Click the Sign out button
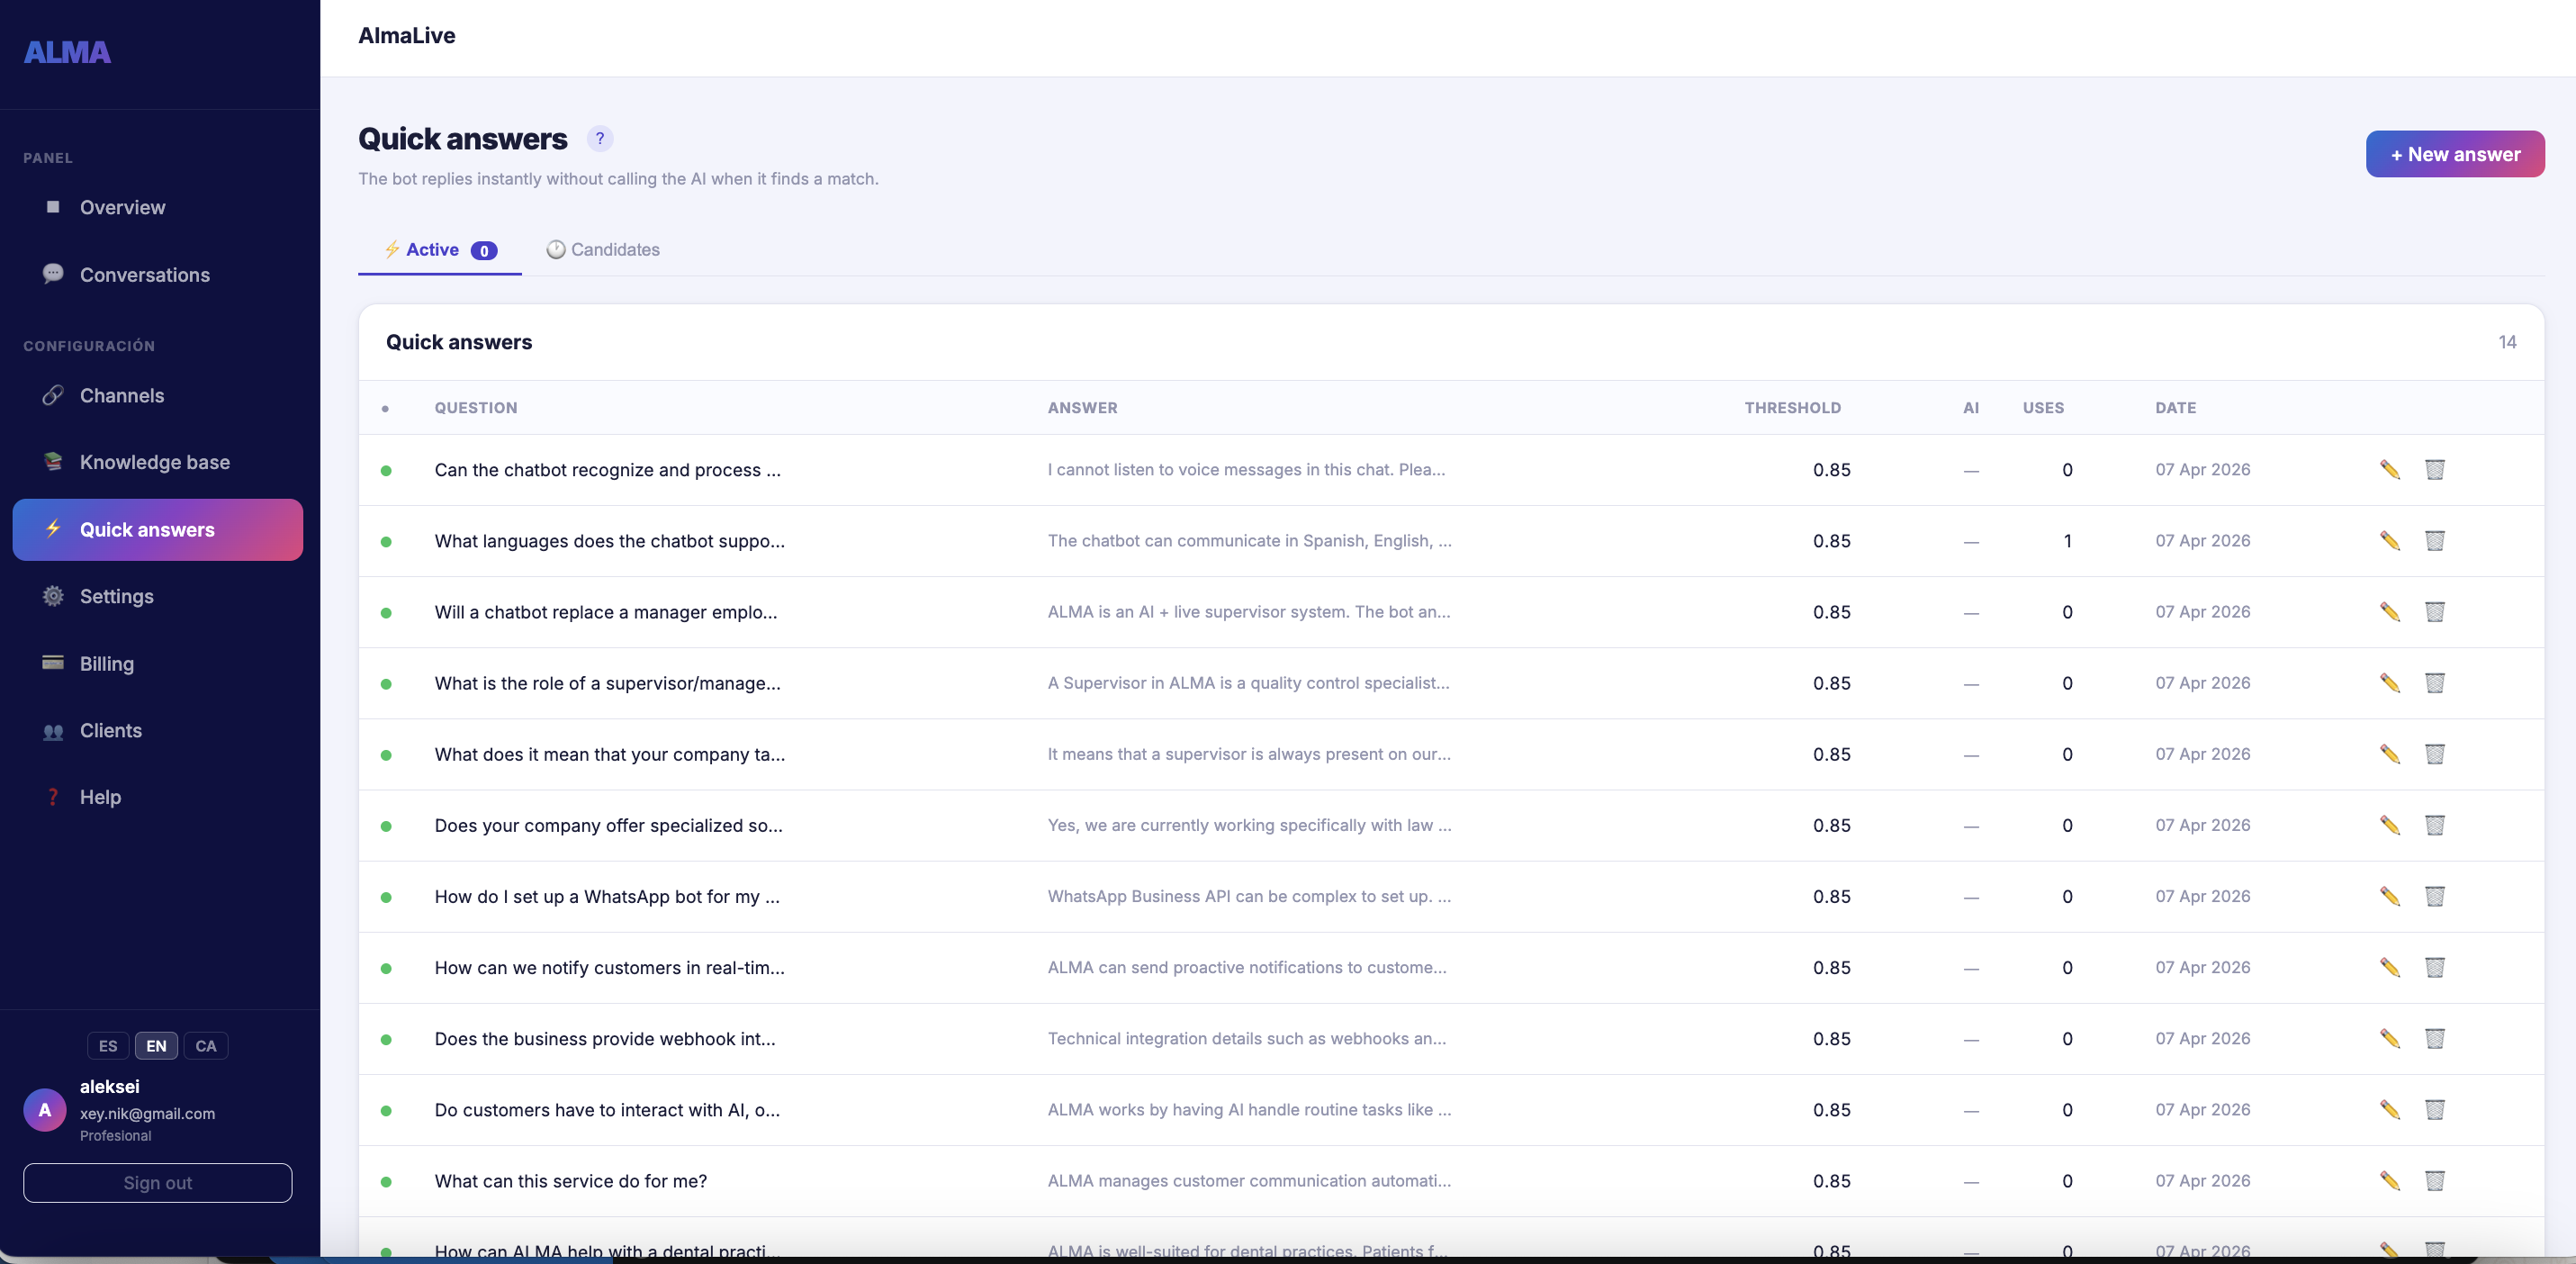This screenshot has width=2576, height=1264. (157, 1183)
